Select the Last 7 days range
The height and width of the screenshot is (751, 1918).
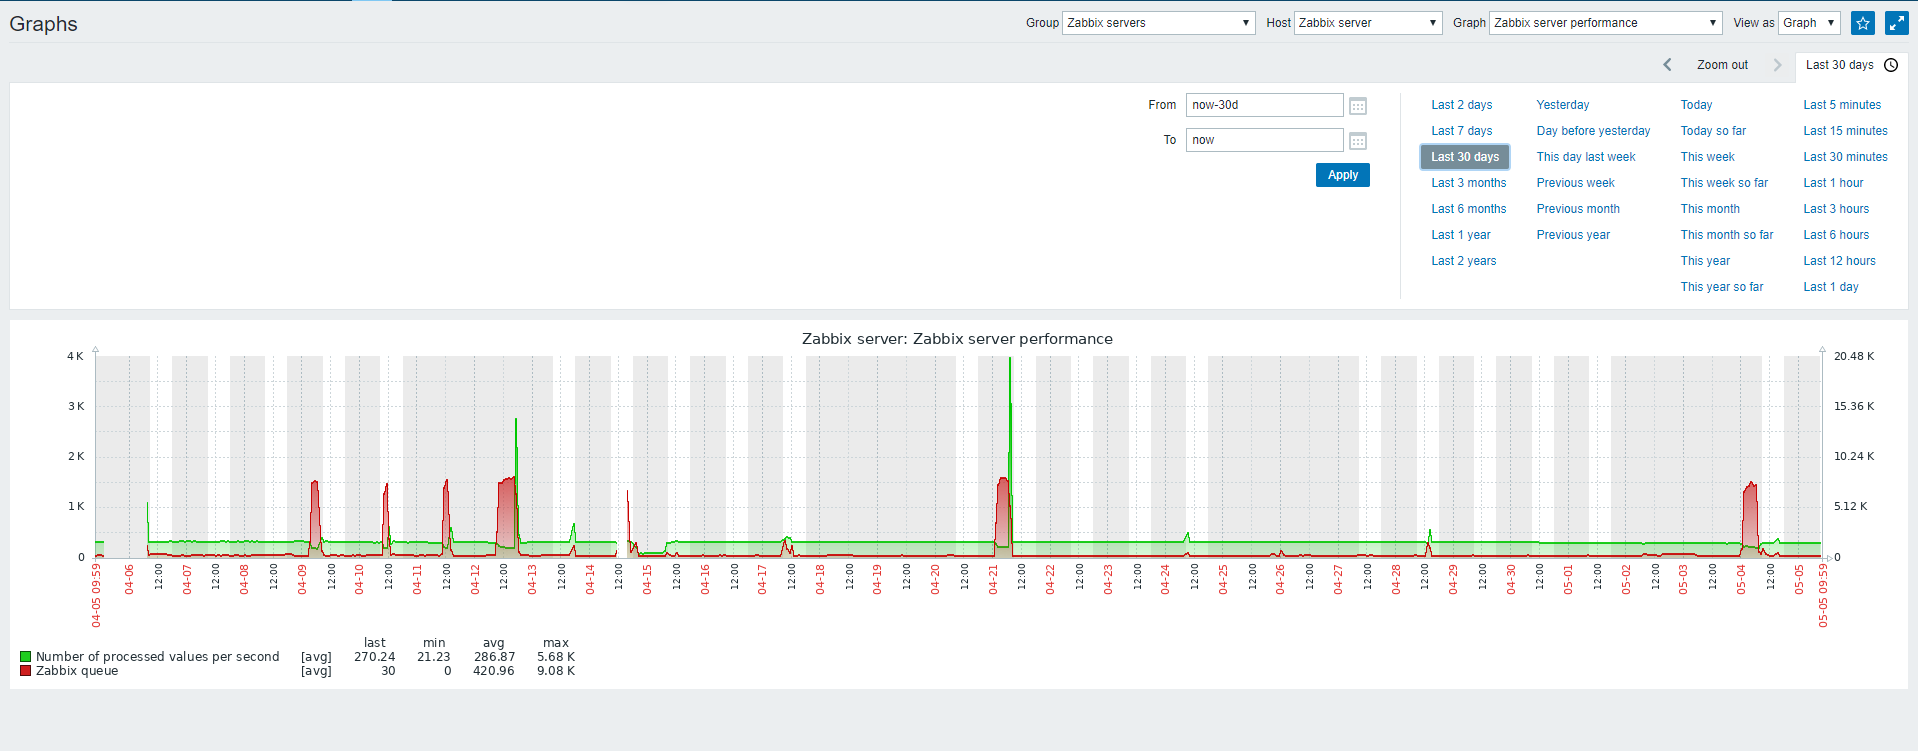(1461, 131)
